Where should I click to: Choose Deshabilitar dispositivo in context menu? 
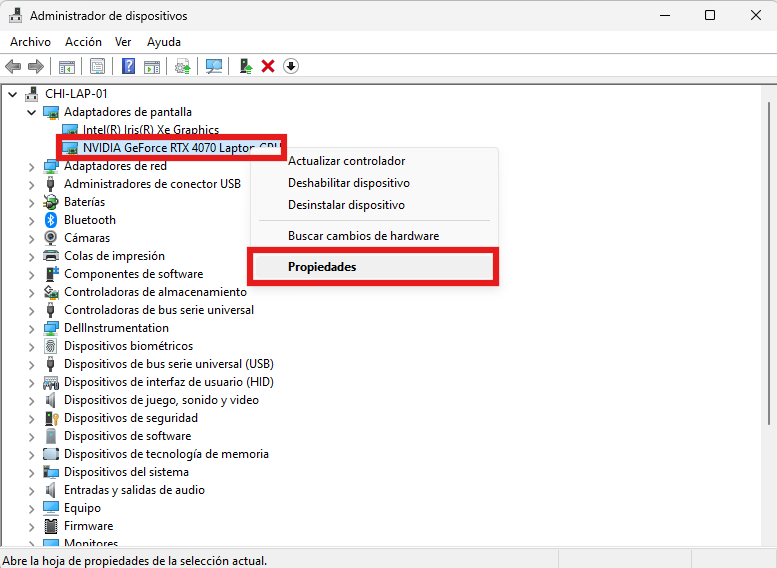pos(348,183)
